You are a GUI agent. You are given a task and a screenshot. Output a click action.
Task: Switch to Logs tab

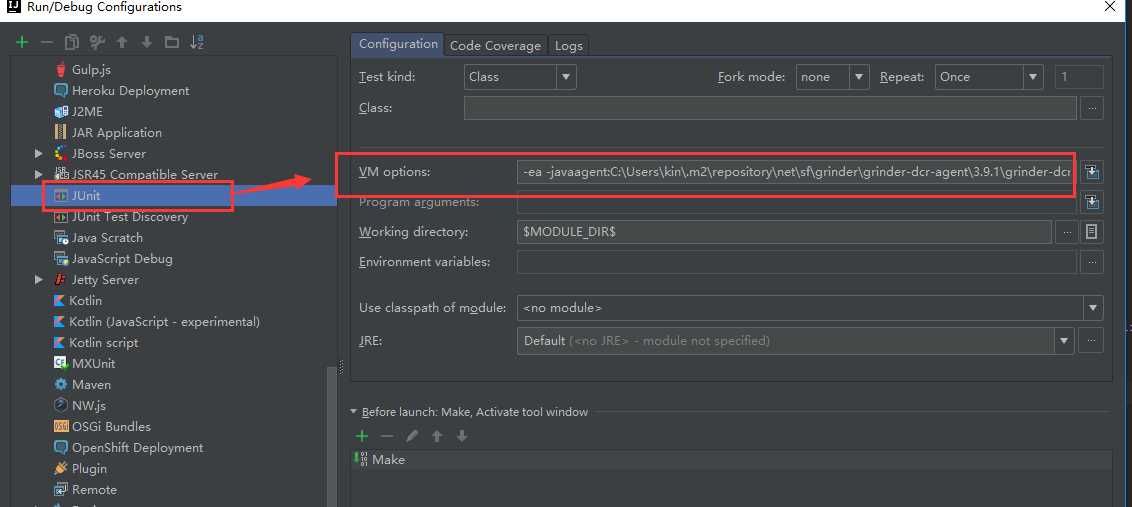click(x=569, y=46)
